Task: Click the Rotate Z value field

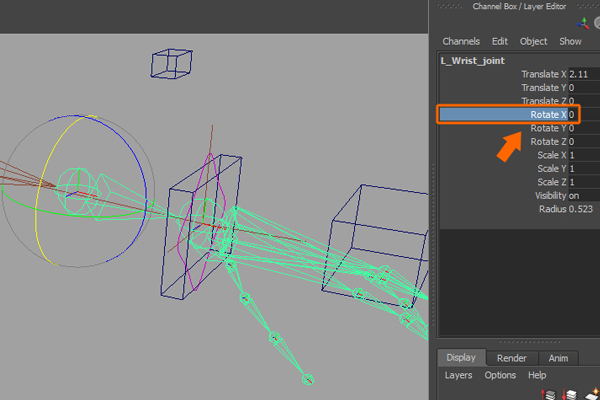Action: point(584,142)
